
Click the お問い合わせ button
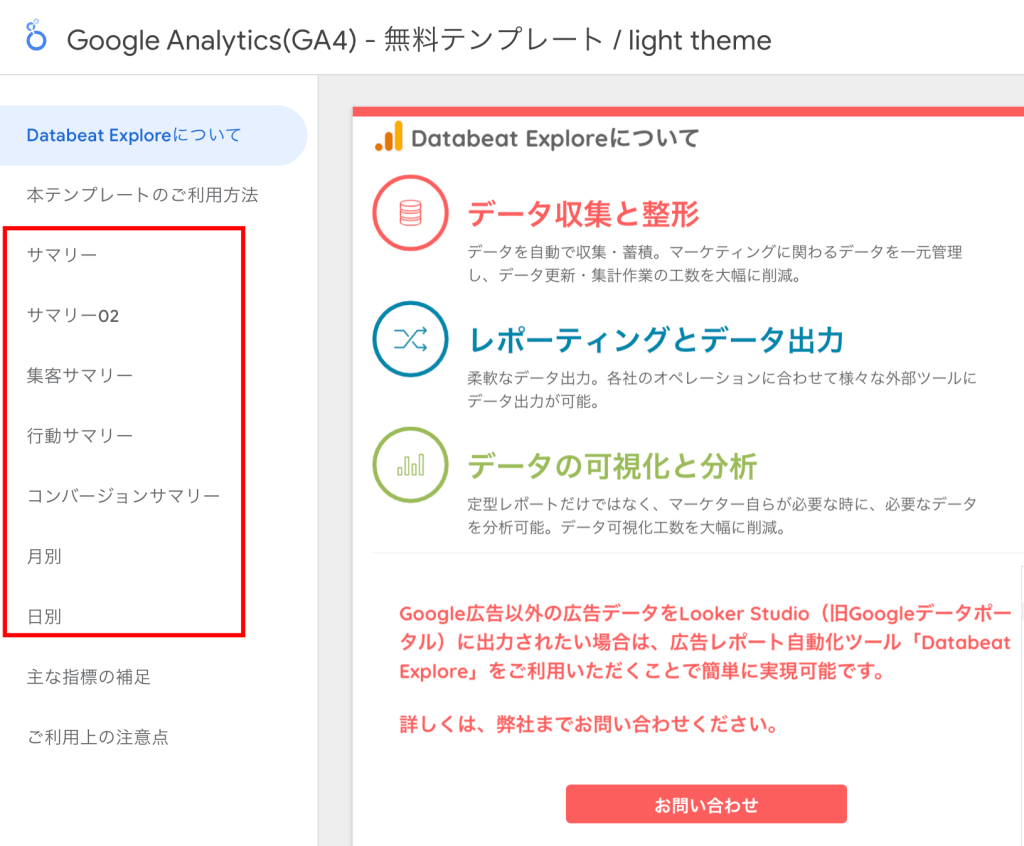pyautogui.click(x=706, y=804)
